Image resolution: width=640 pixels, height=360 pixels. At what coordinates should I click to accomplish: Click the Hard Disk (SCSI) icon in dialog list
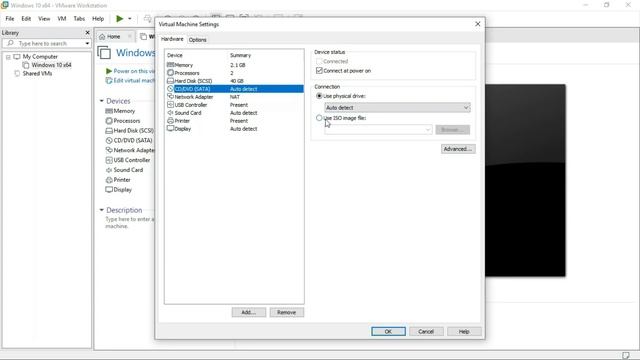170,81
